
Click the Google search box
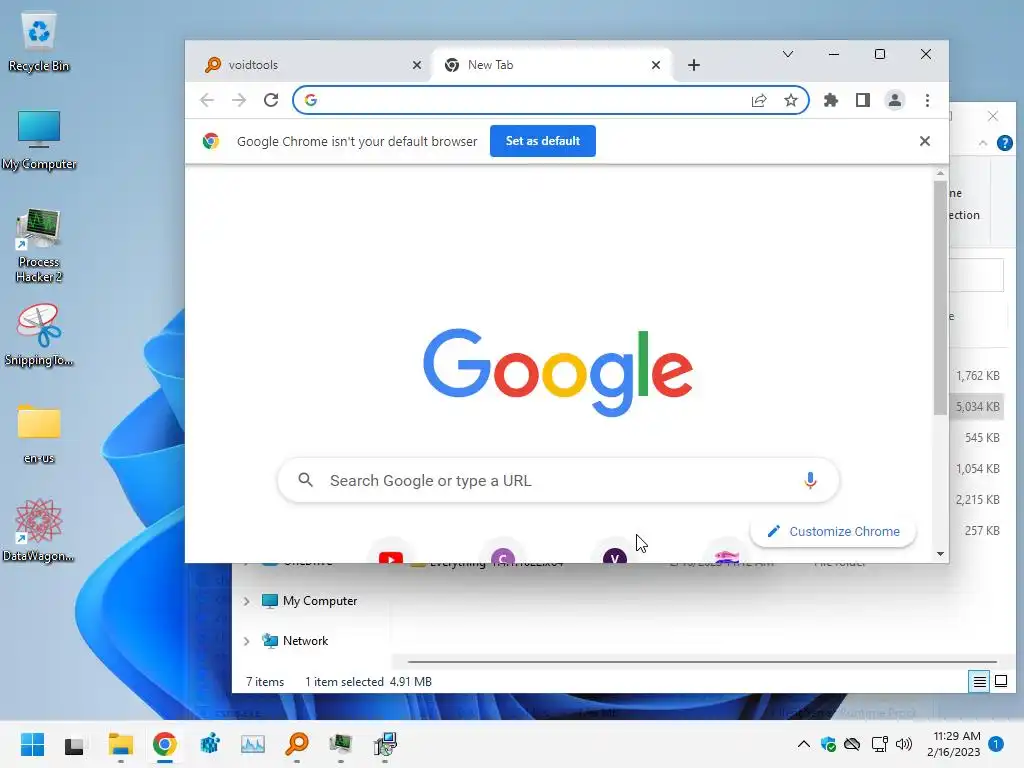[558, 481]
